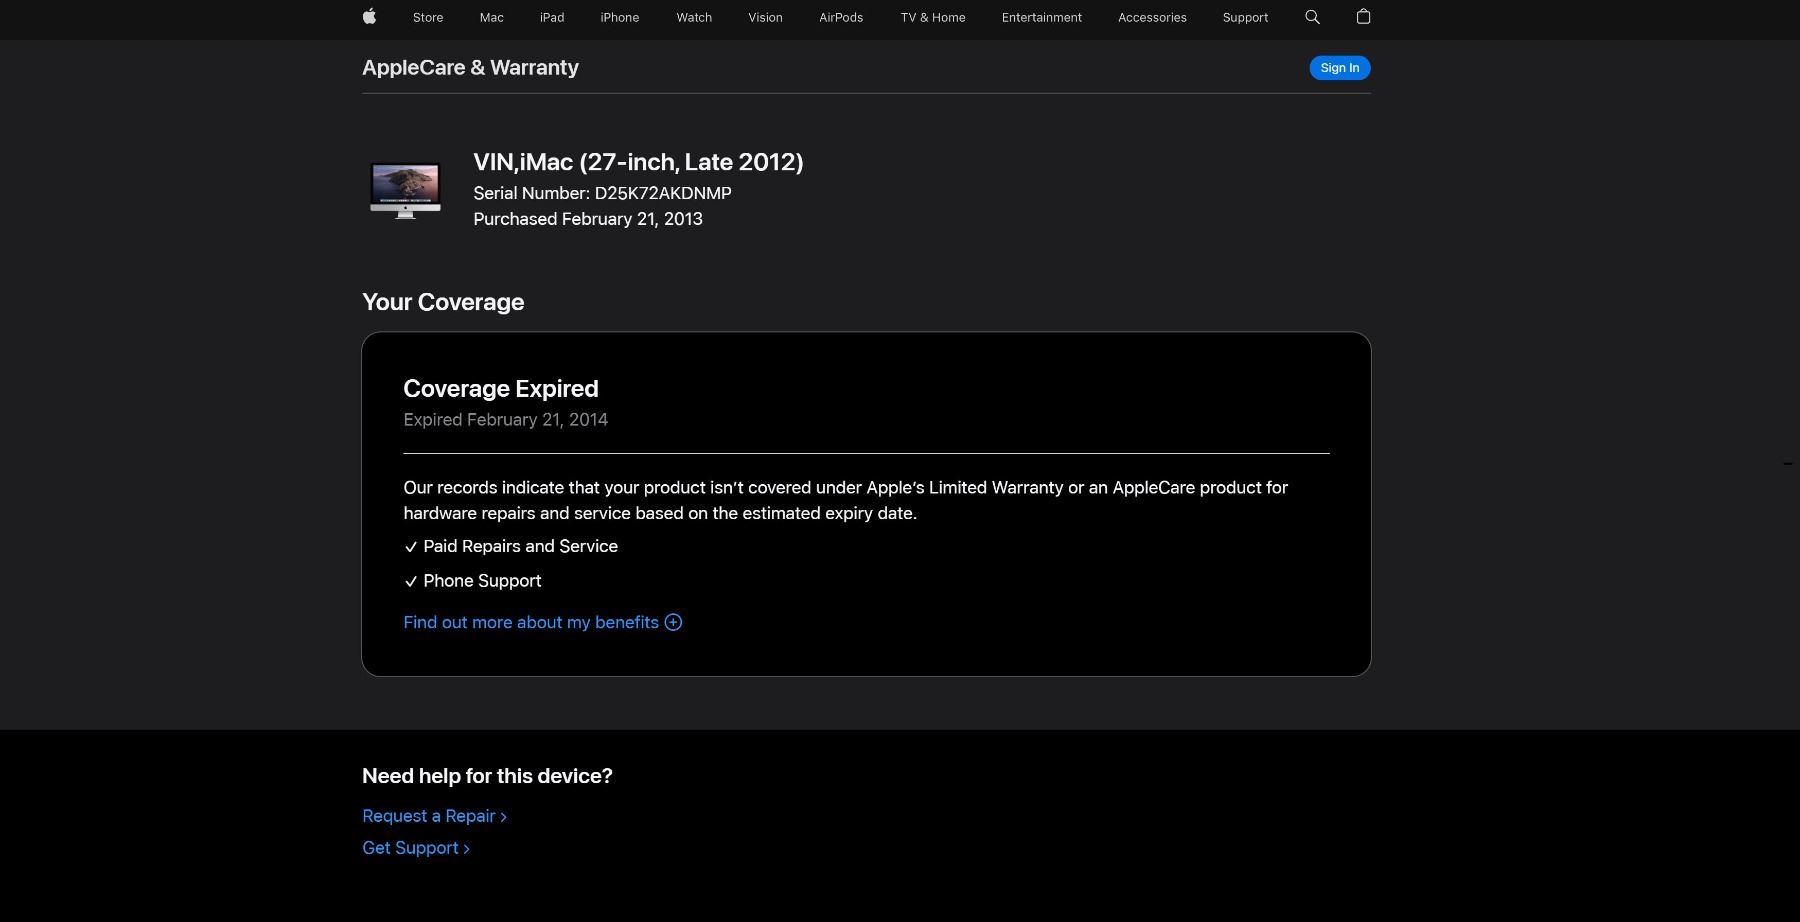Viewport: 1800px width, 922px height.
Task: Open the Accessories menu
Action: pyautogui.click(x=1152, y=17)
